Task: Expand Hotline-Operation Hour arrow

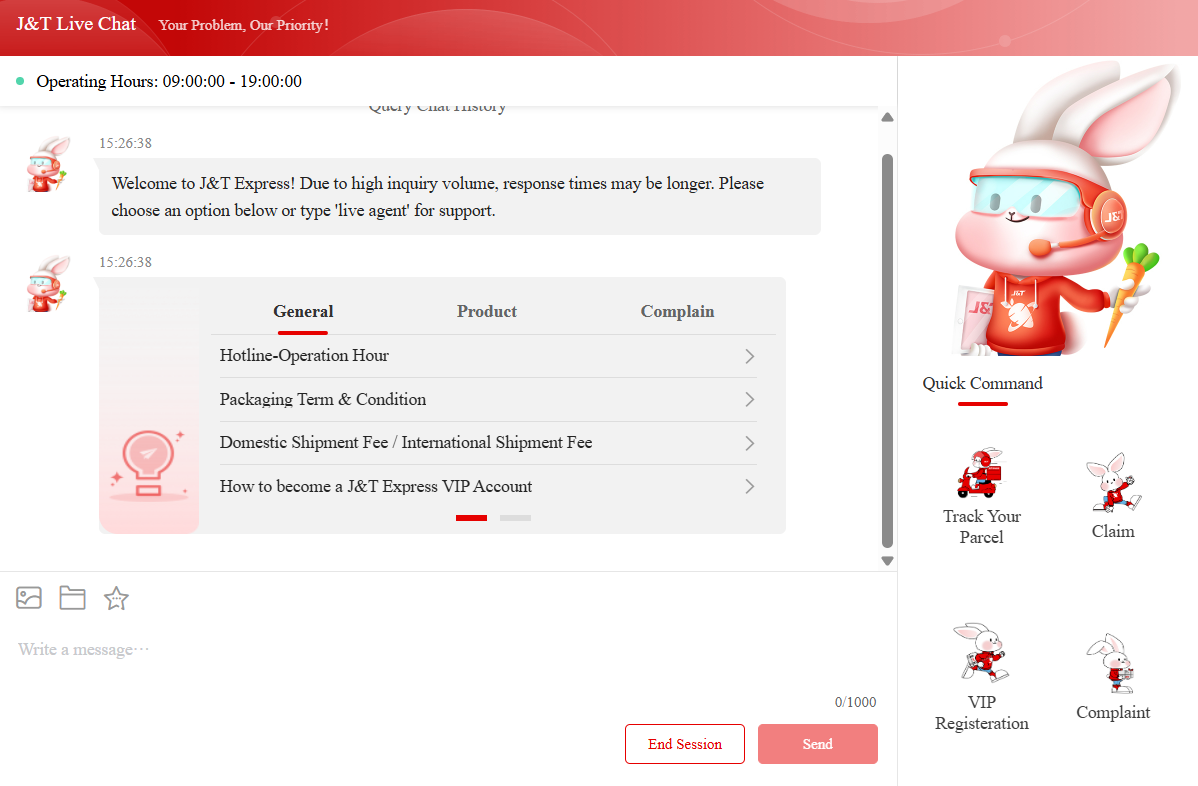Action: (749, 357)
